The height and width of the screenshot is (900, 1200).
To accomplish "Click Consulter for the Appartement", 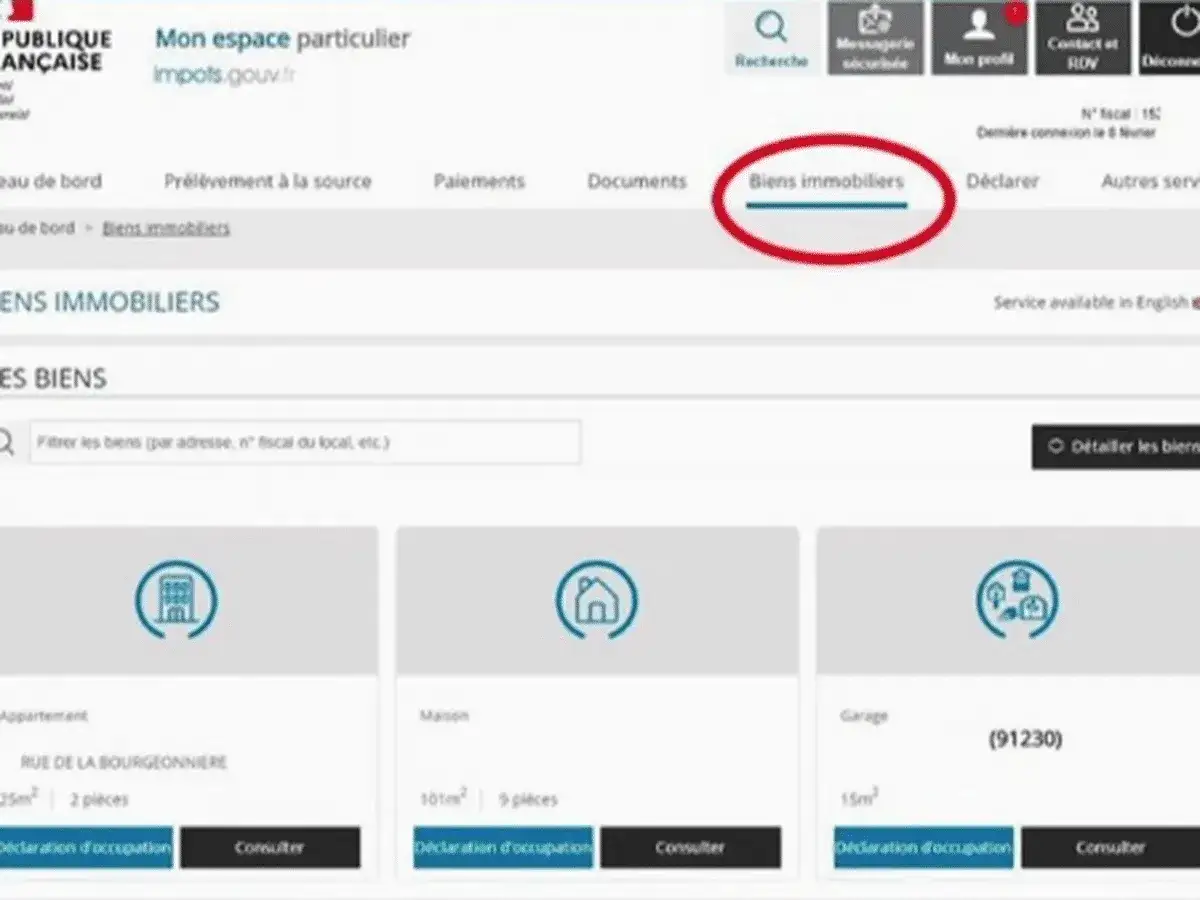I will (x=270, y=847).
